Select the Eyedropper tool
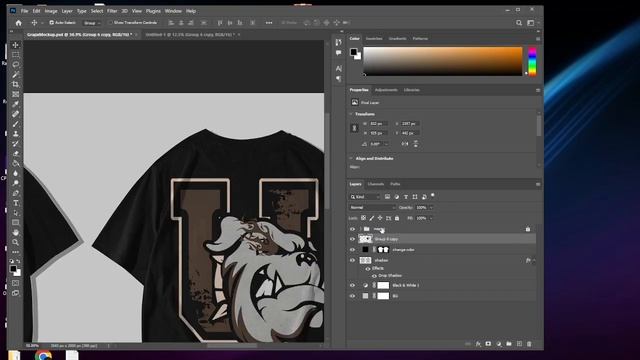The width and height of the screenshot is (640, 360). click(x=16, y=104)
